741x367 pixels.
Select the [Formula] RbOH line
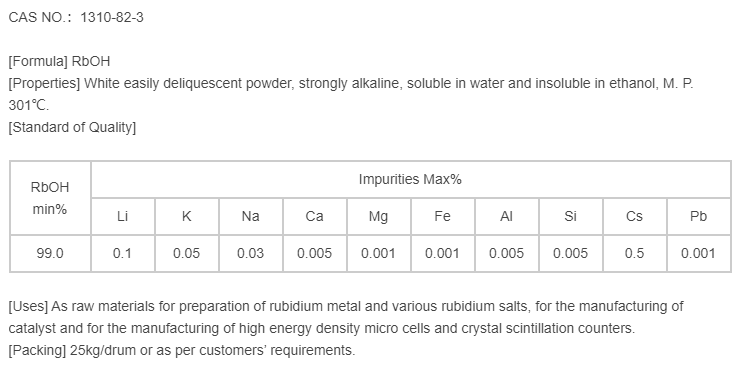pos(60,61)
